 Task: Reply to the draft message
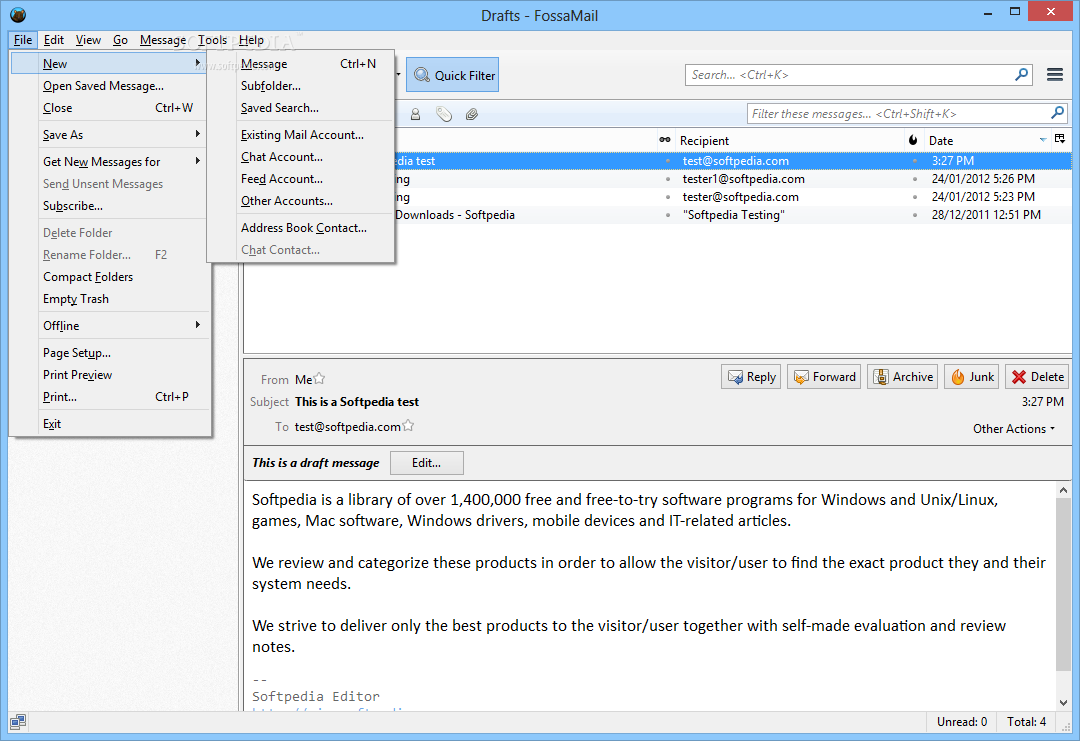coord(751,377)
